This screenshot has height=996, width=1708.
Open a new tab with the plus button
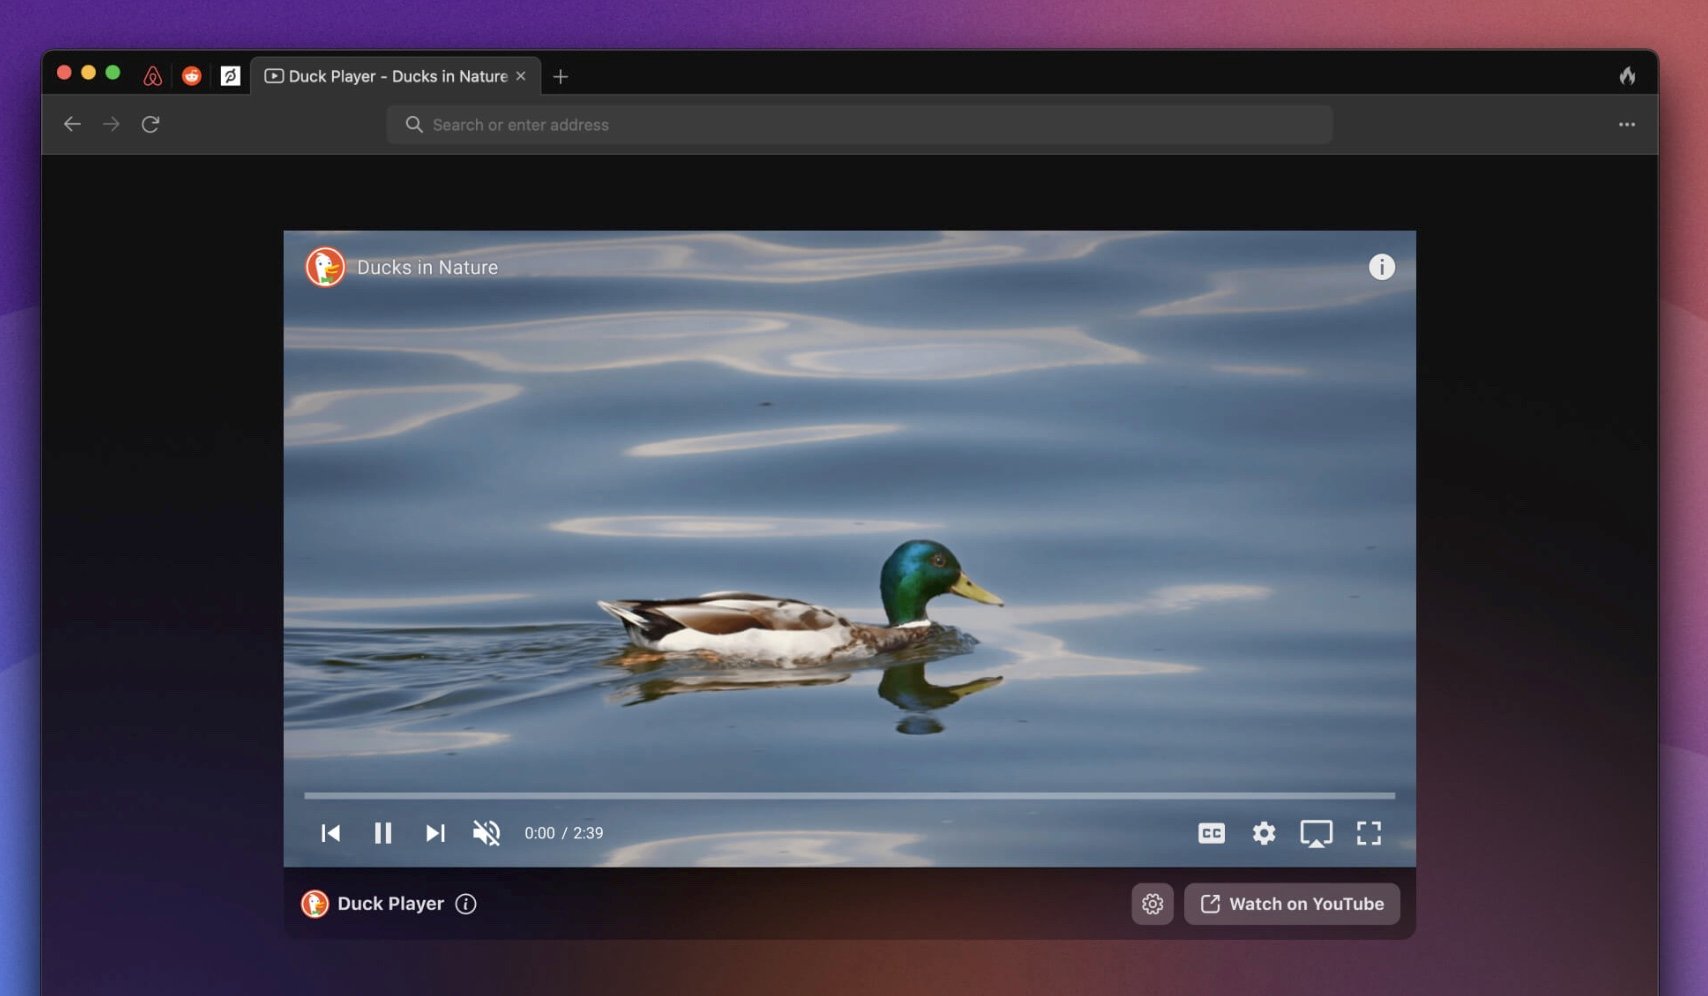click(x=560, y=76)
